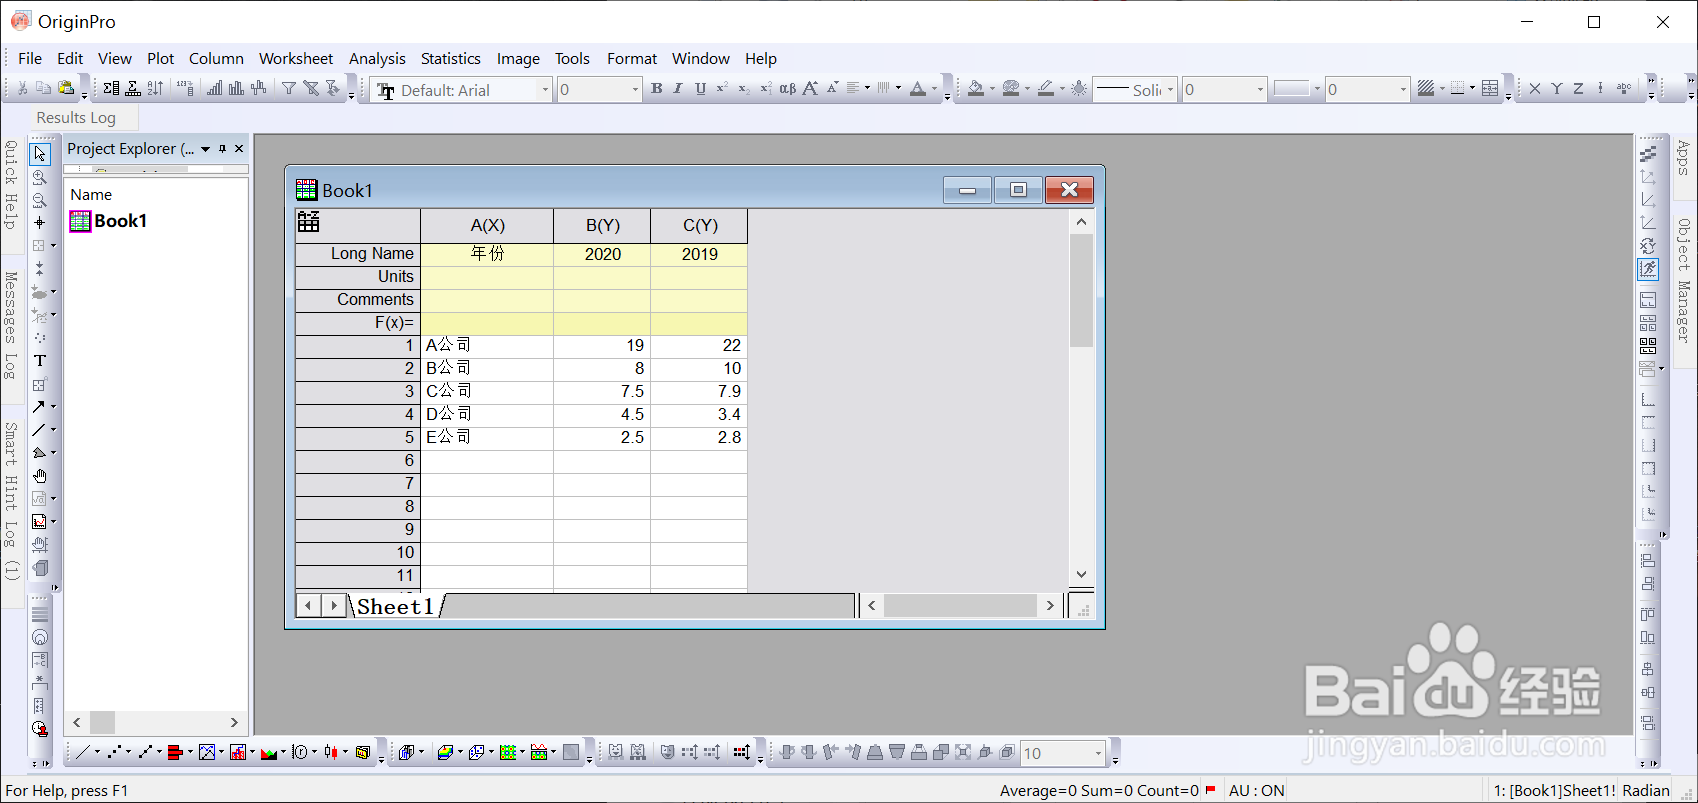Viewport: 1698px width, 803px height.
Task: Expand the Line plot type dropdown arrow
Action: click(x=97, y=752)
